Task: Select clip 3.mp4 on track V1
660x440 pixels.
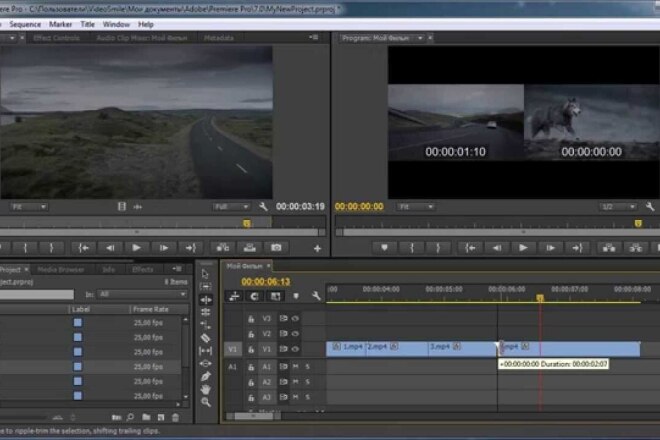Action: [x=462, y=349]
